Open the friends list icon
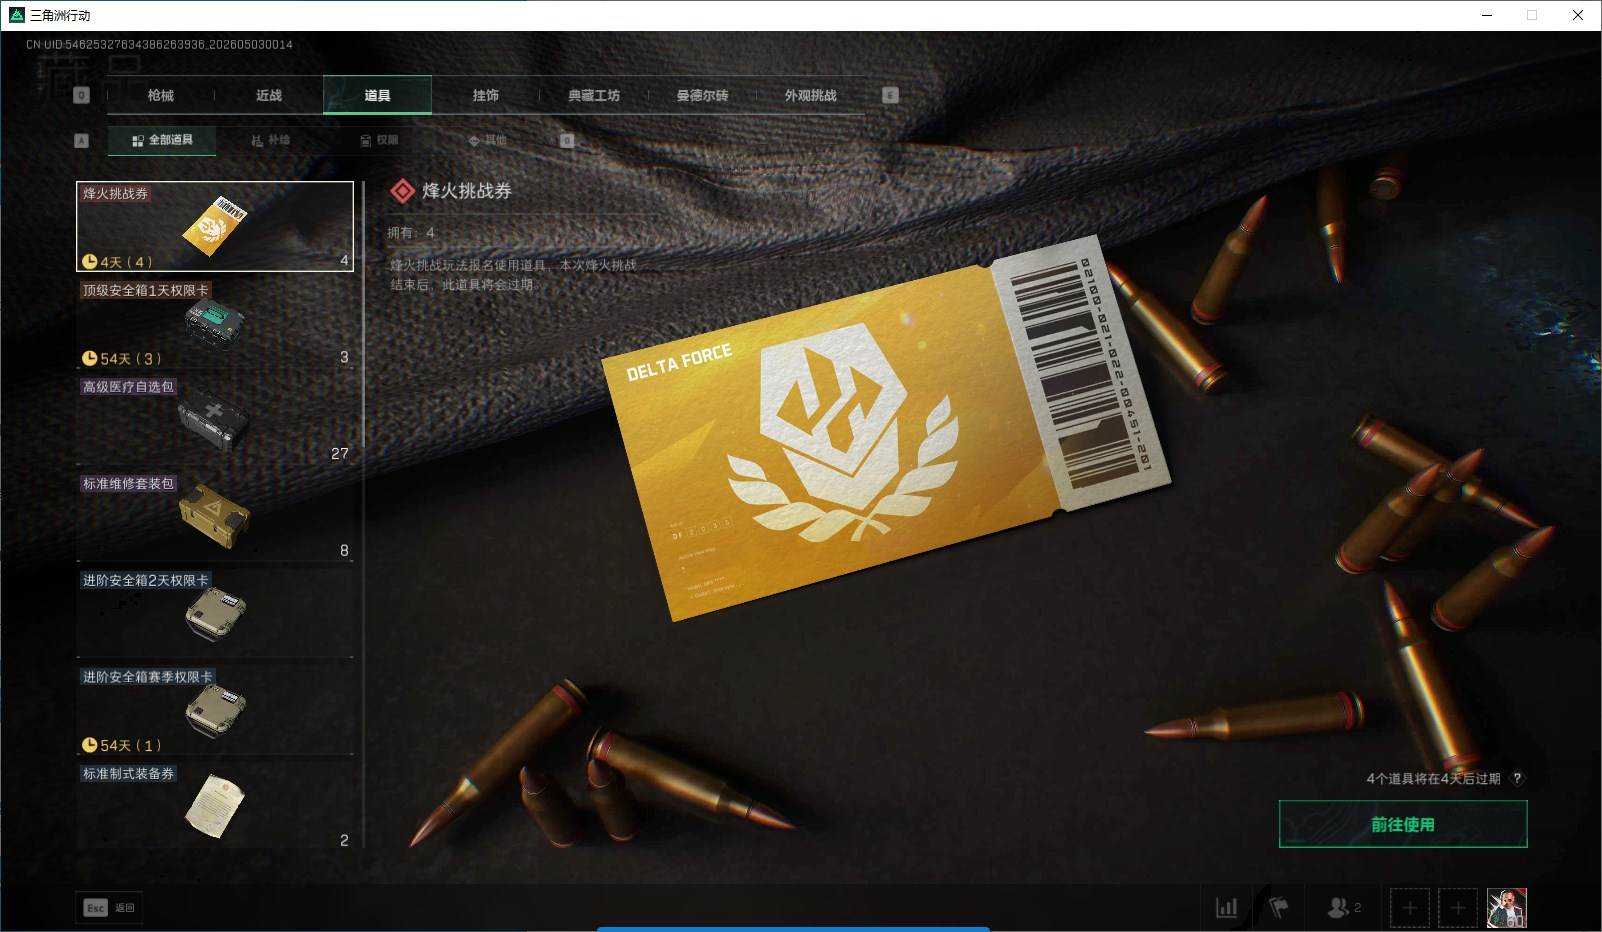This screenshot has width=1602, height=932. point(1343,908)
